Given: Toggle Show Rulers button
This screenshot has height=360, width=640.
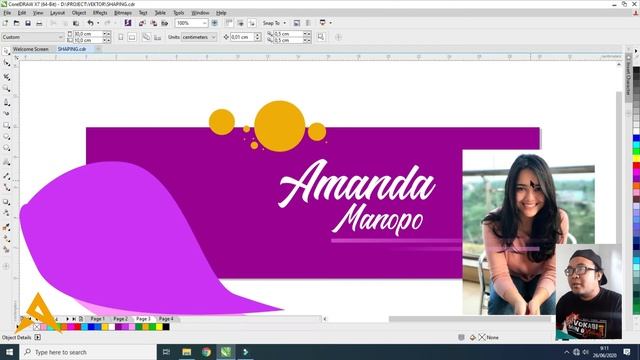Looking at the screenshot, I should click(x=229, y=23).
